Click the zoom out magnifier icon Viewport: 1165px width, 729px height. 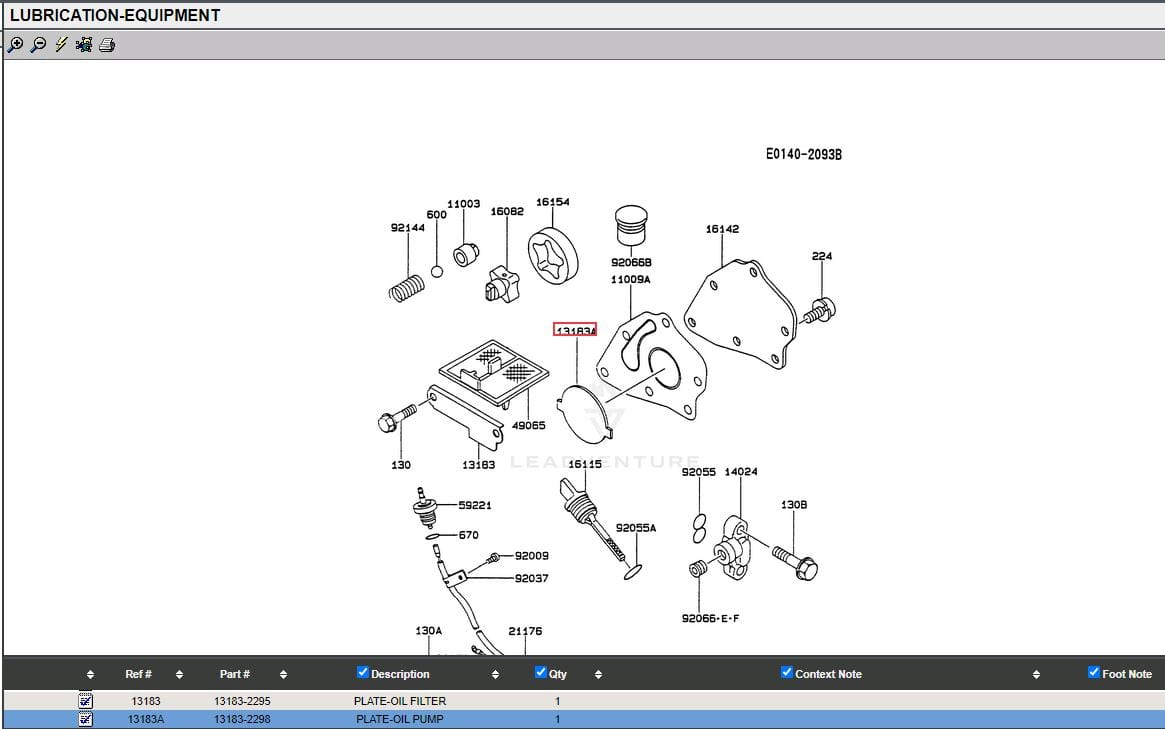38,45
